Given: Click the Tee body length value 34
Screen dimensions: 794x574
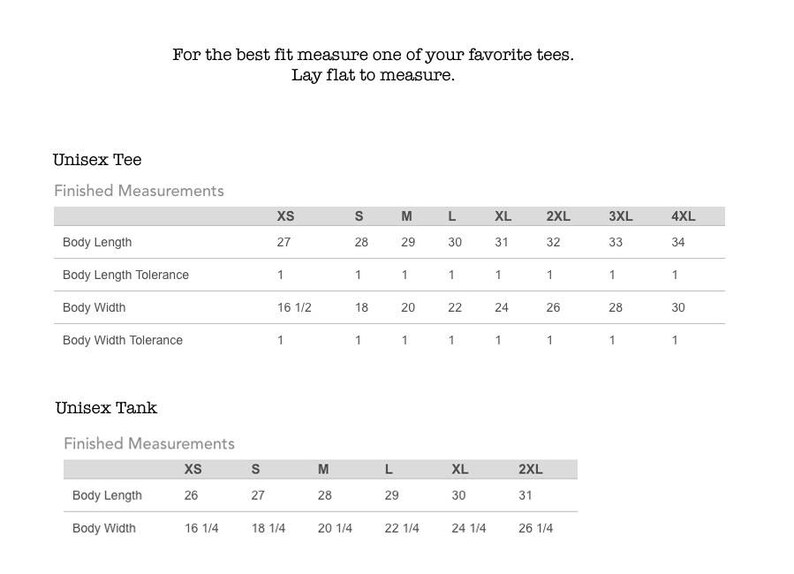Looking at the screenshot, I should (x=678, y=242).
